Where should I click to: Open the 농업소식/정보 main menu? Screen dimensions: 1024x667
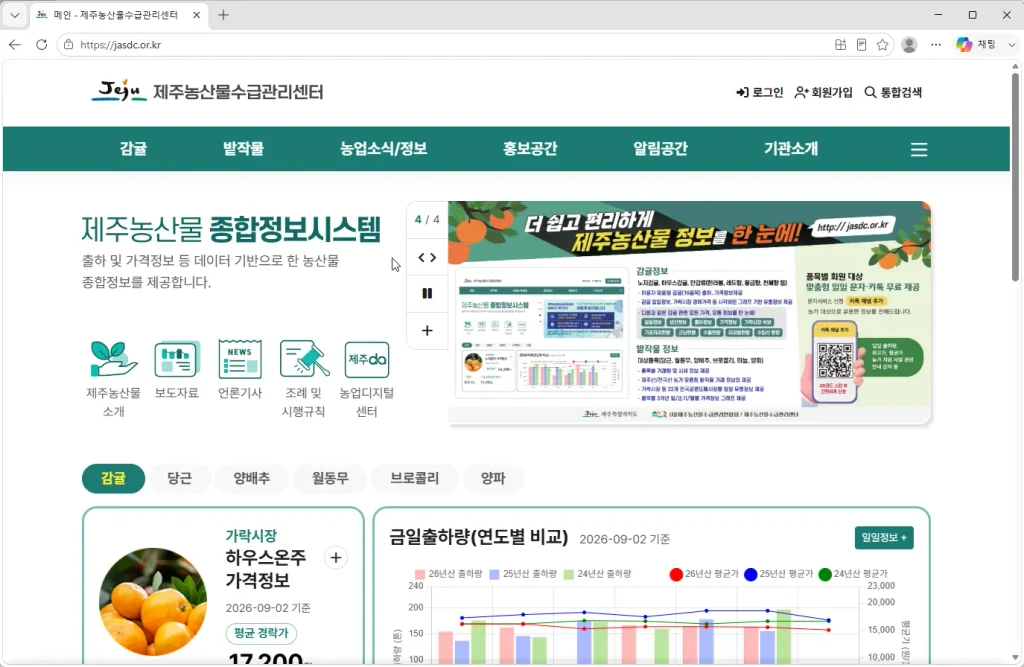[x=383, y=148]
